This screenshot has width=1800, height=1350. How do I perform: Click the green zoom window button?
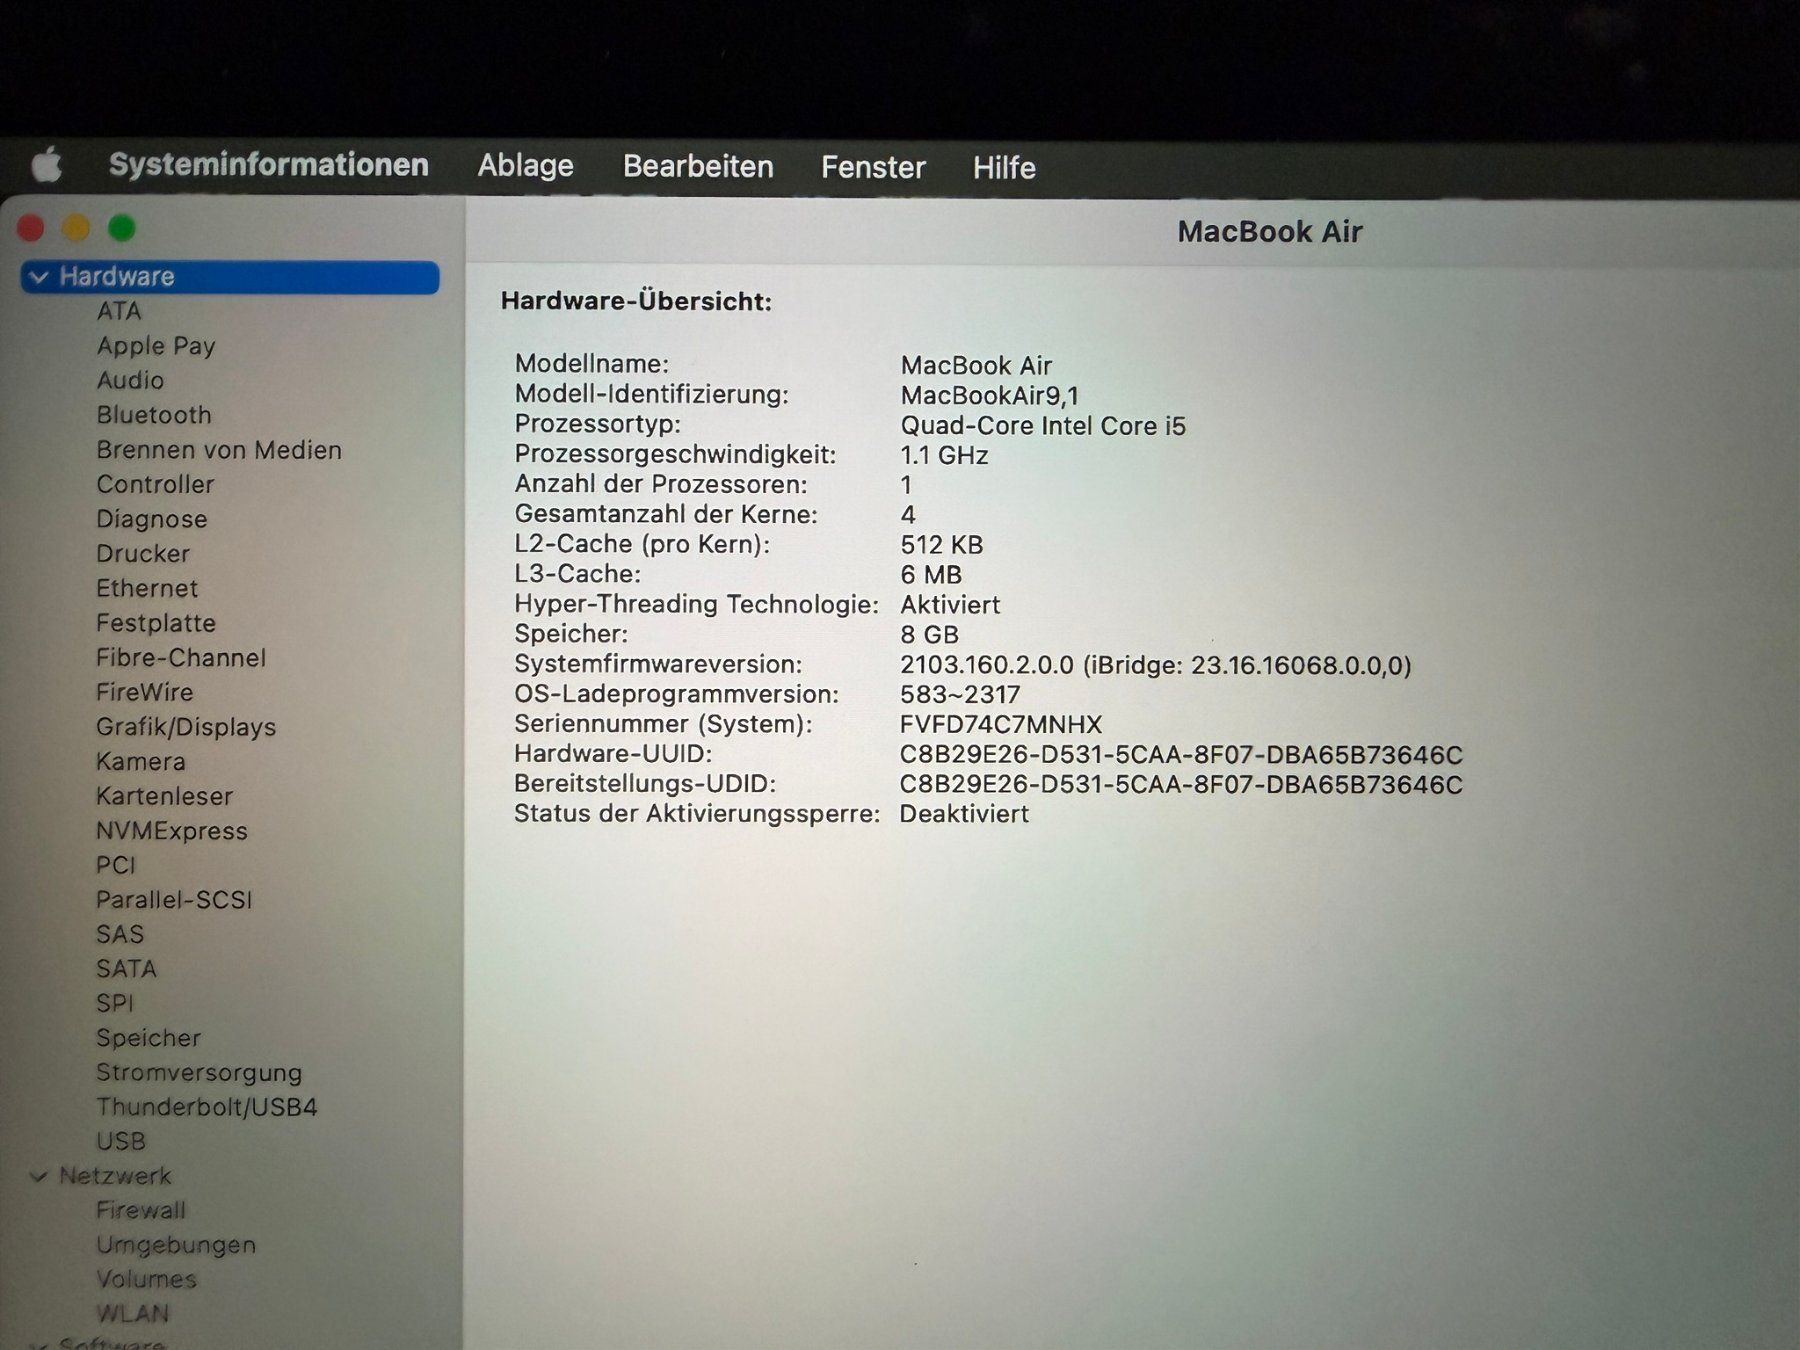click(x=121, y=229)
